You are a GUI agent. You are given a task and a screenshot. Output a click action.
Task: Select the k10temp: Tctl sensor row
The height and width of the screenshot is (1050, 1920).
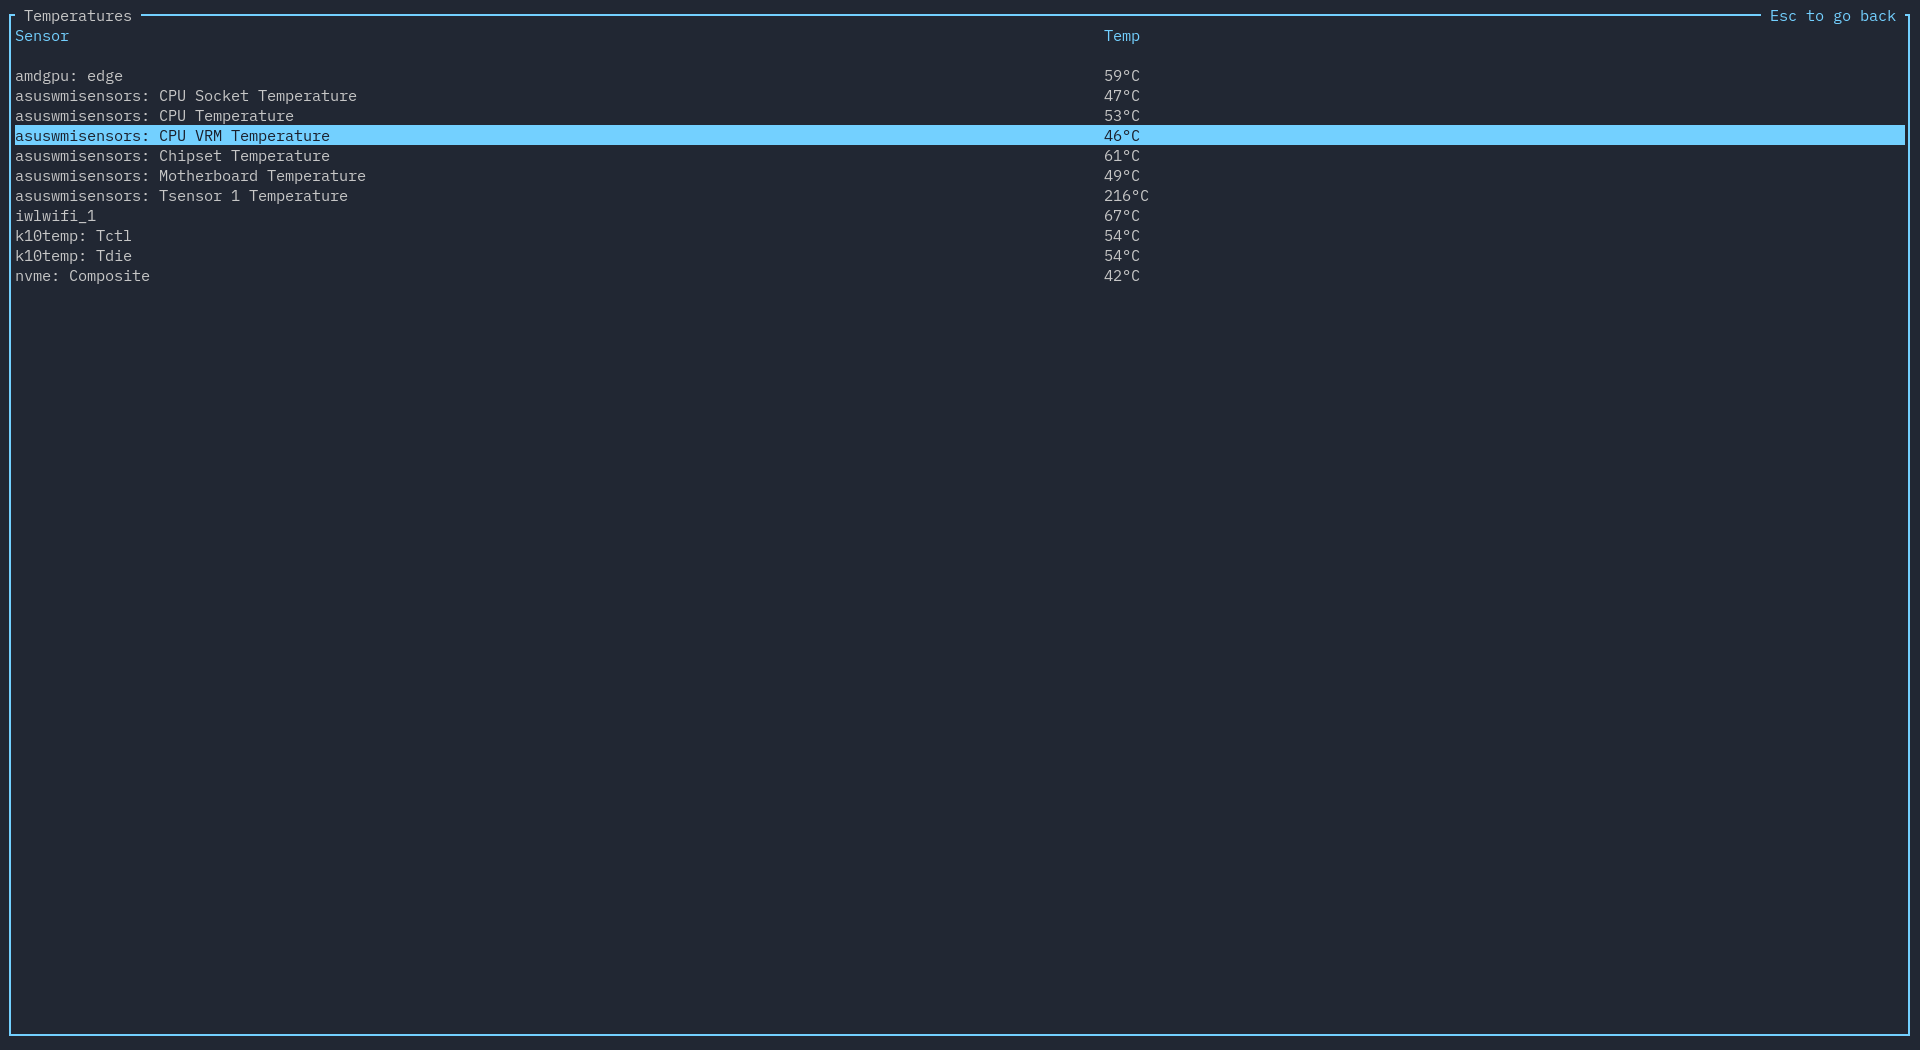73,236
